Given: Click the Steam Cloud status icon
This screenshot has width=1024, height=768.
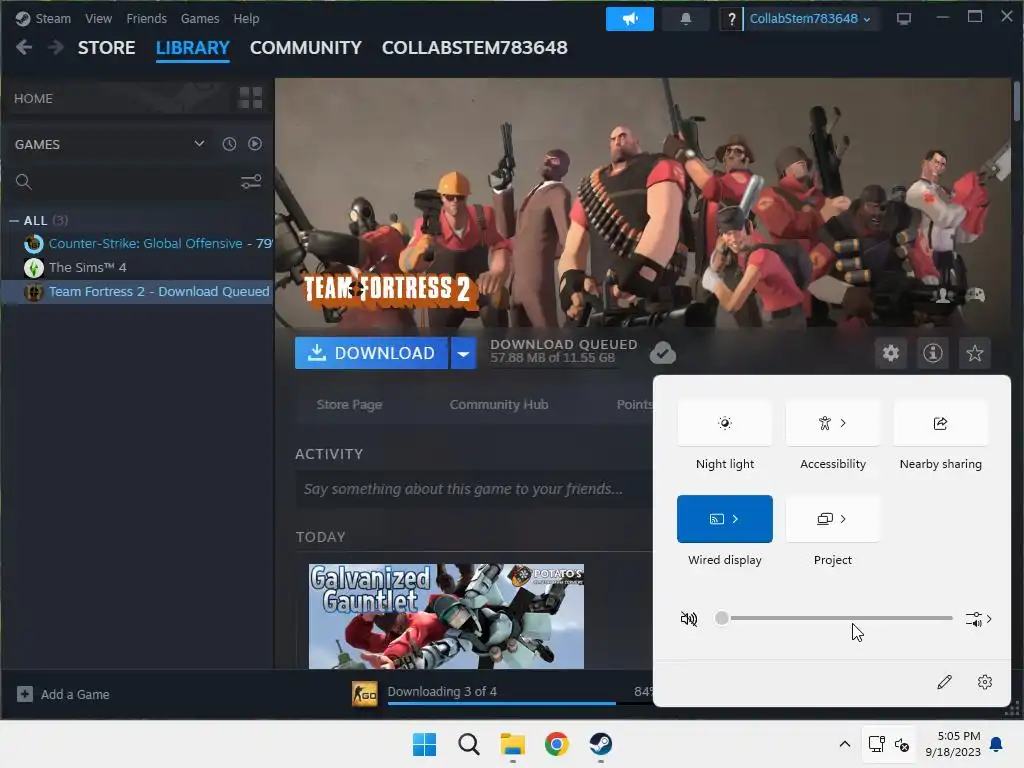Looking at the screenshot, I should [663, 353].
